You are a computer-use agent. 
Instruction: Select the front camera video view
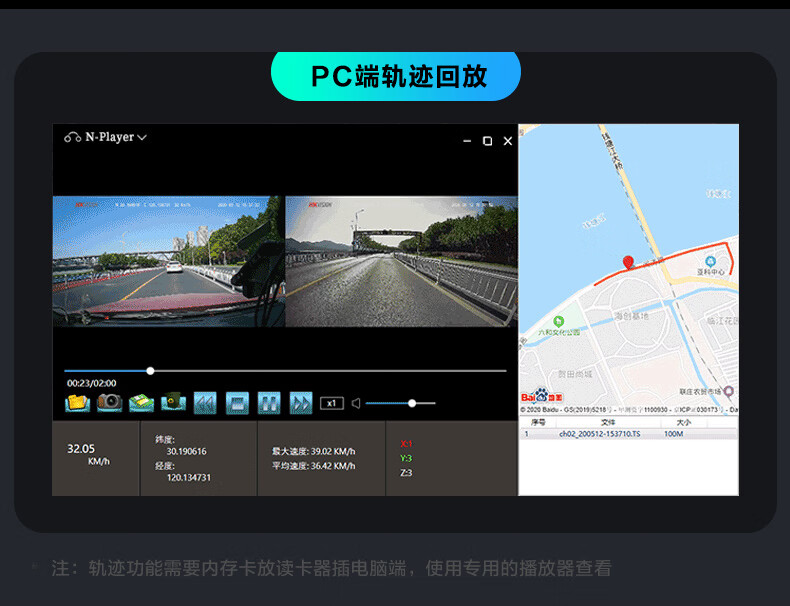(168, 260)
